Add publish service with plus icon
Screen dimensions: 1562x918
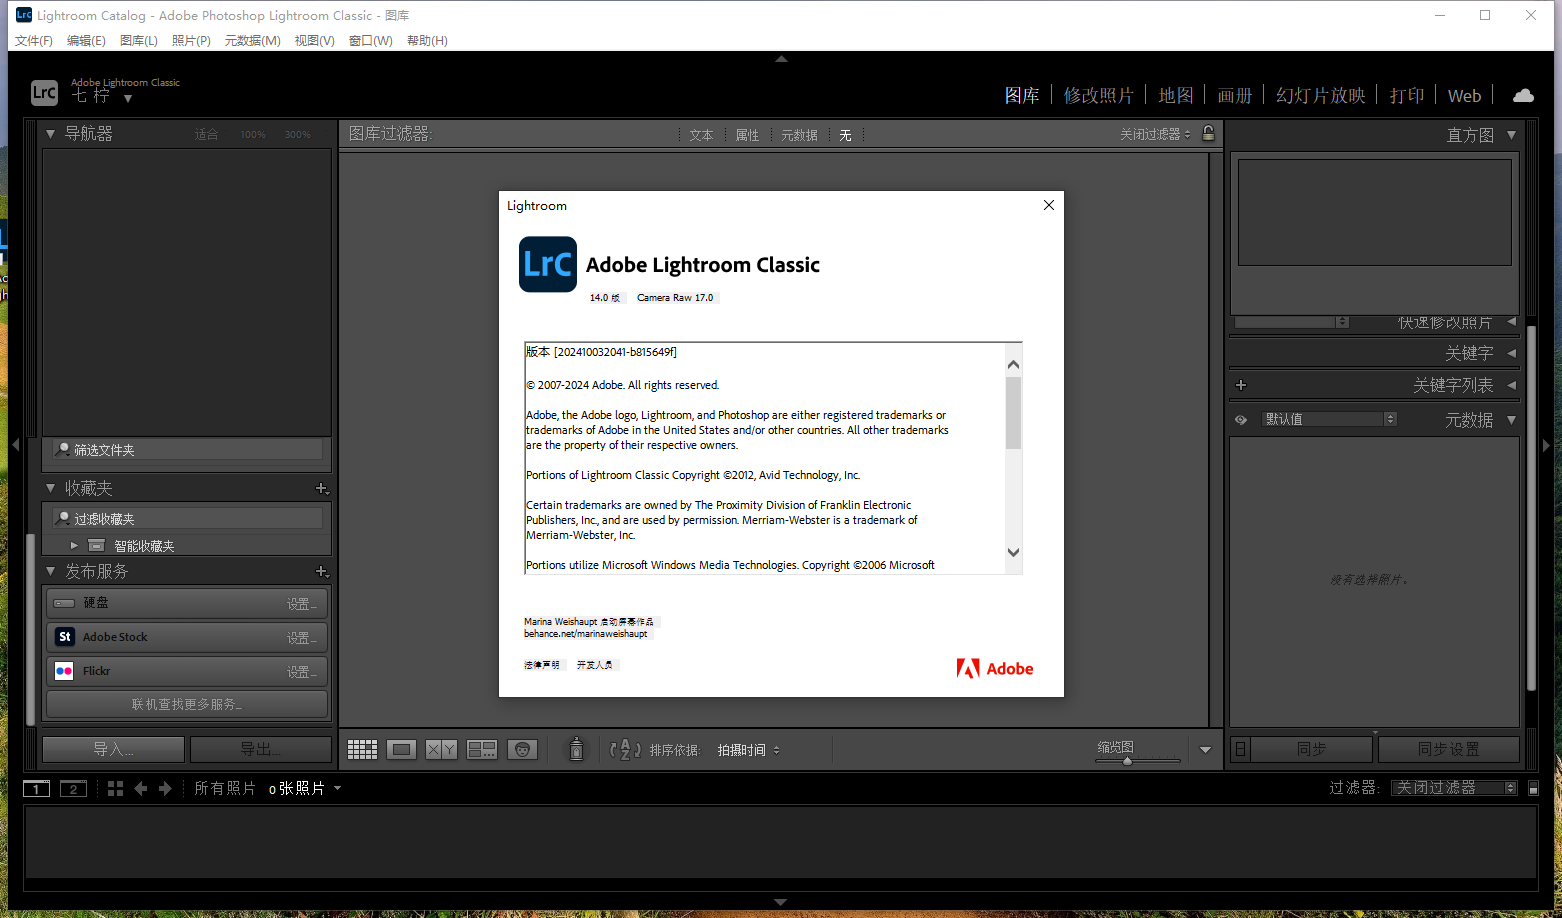click(x=322, y=571)
